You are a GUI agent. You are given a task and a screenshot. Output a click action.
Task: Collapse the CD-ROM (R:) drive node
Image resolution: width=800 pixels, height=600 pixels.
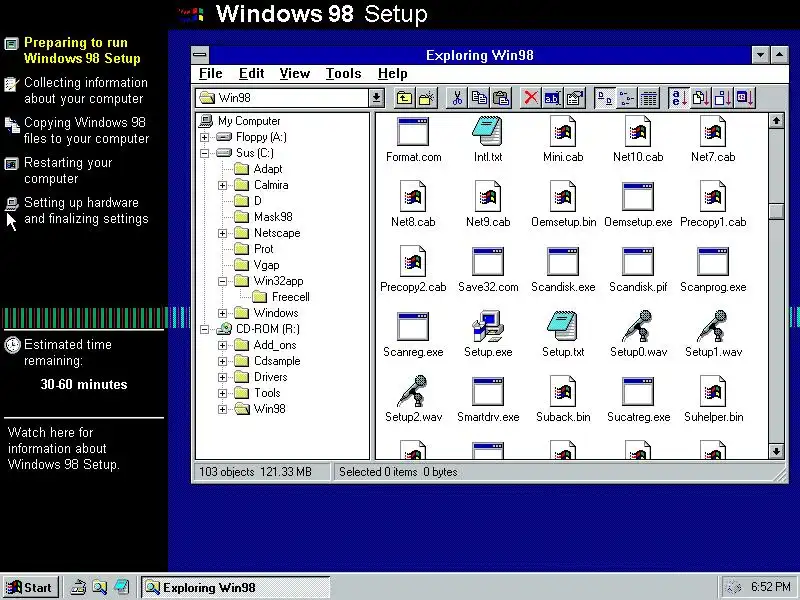tap(204, 329)
